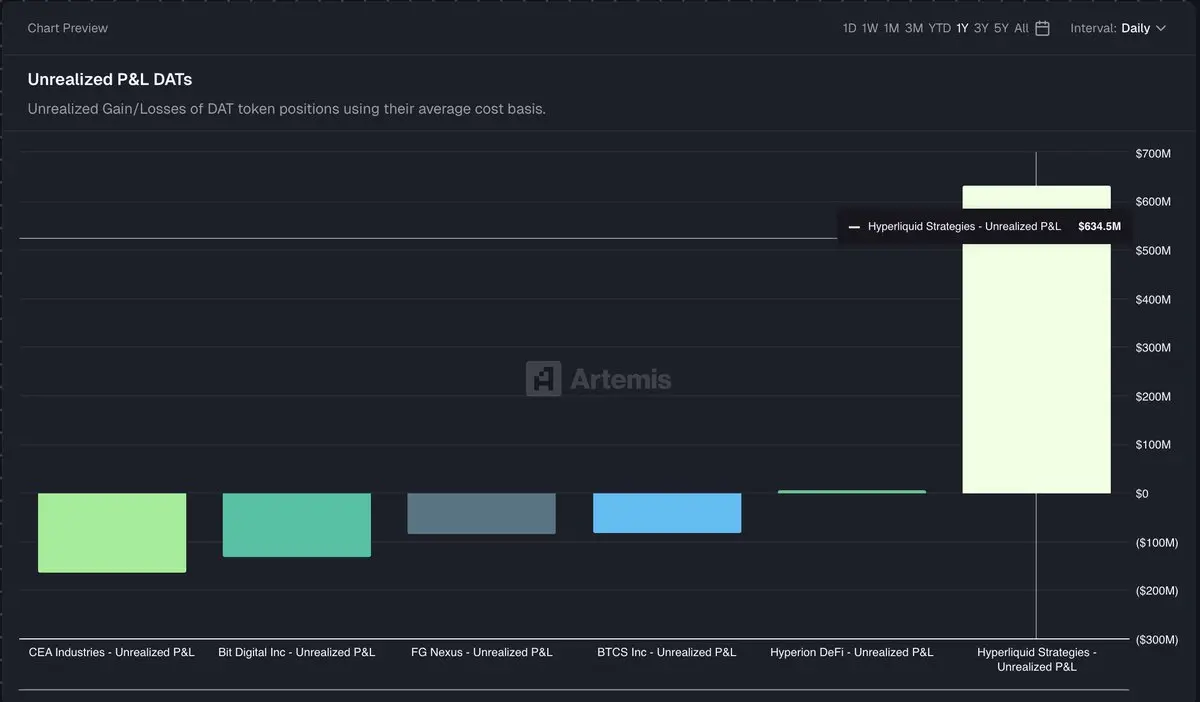Click the BTCS Inc blue bar

coord(667,512)
